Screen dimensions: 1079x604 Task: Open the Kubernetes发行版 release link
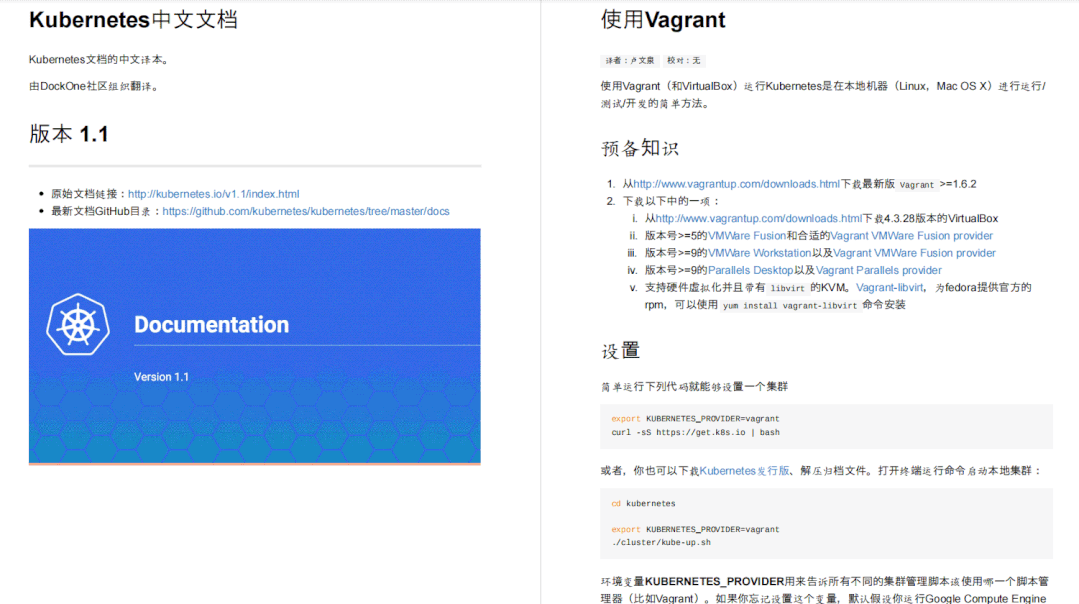tap(743, 470)
